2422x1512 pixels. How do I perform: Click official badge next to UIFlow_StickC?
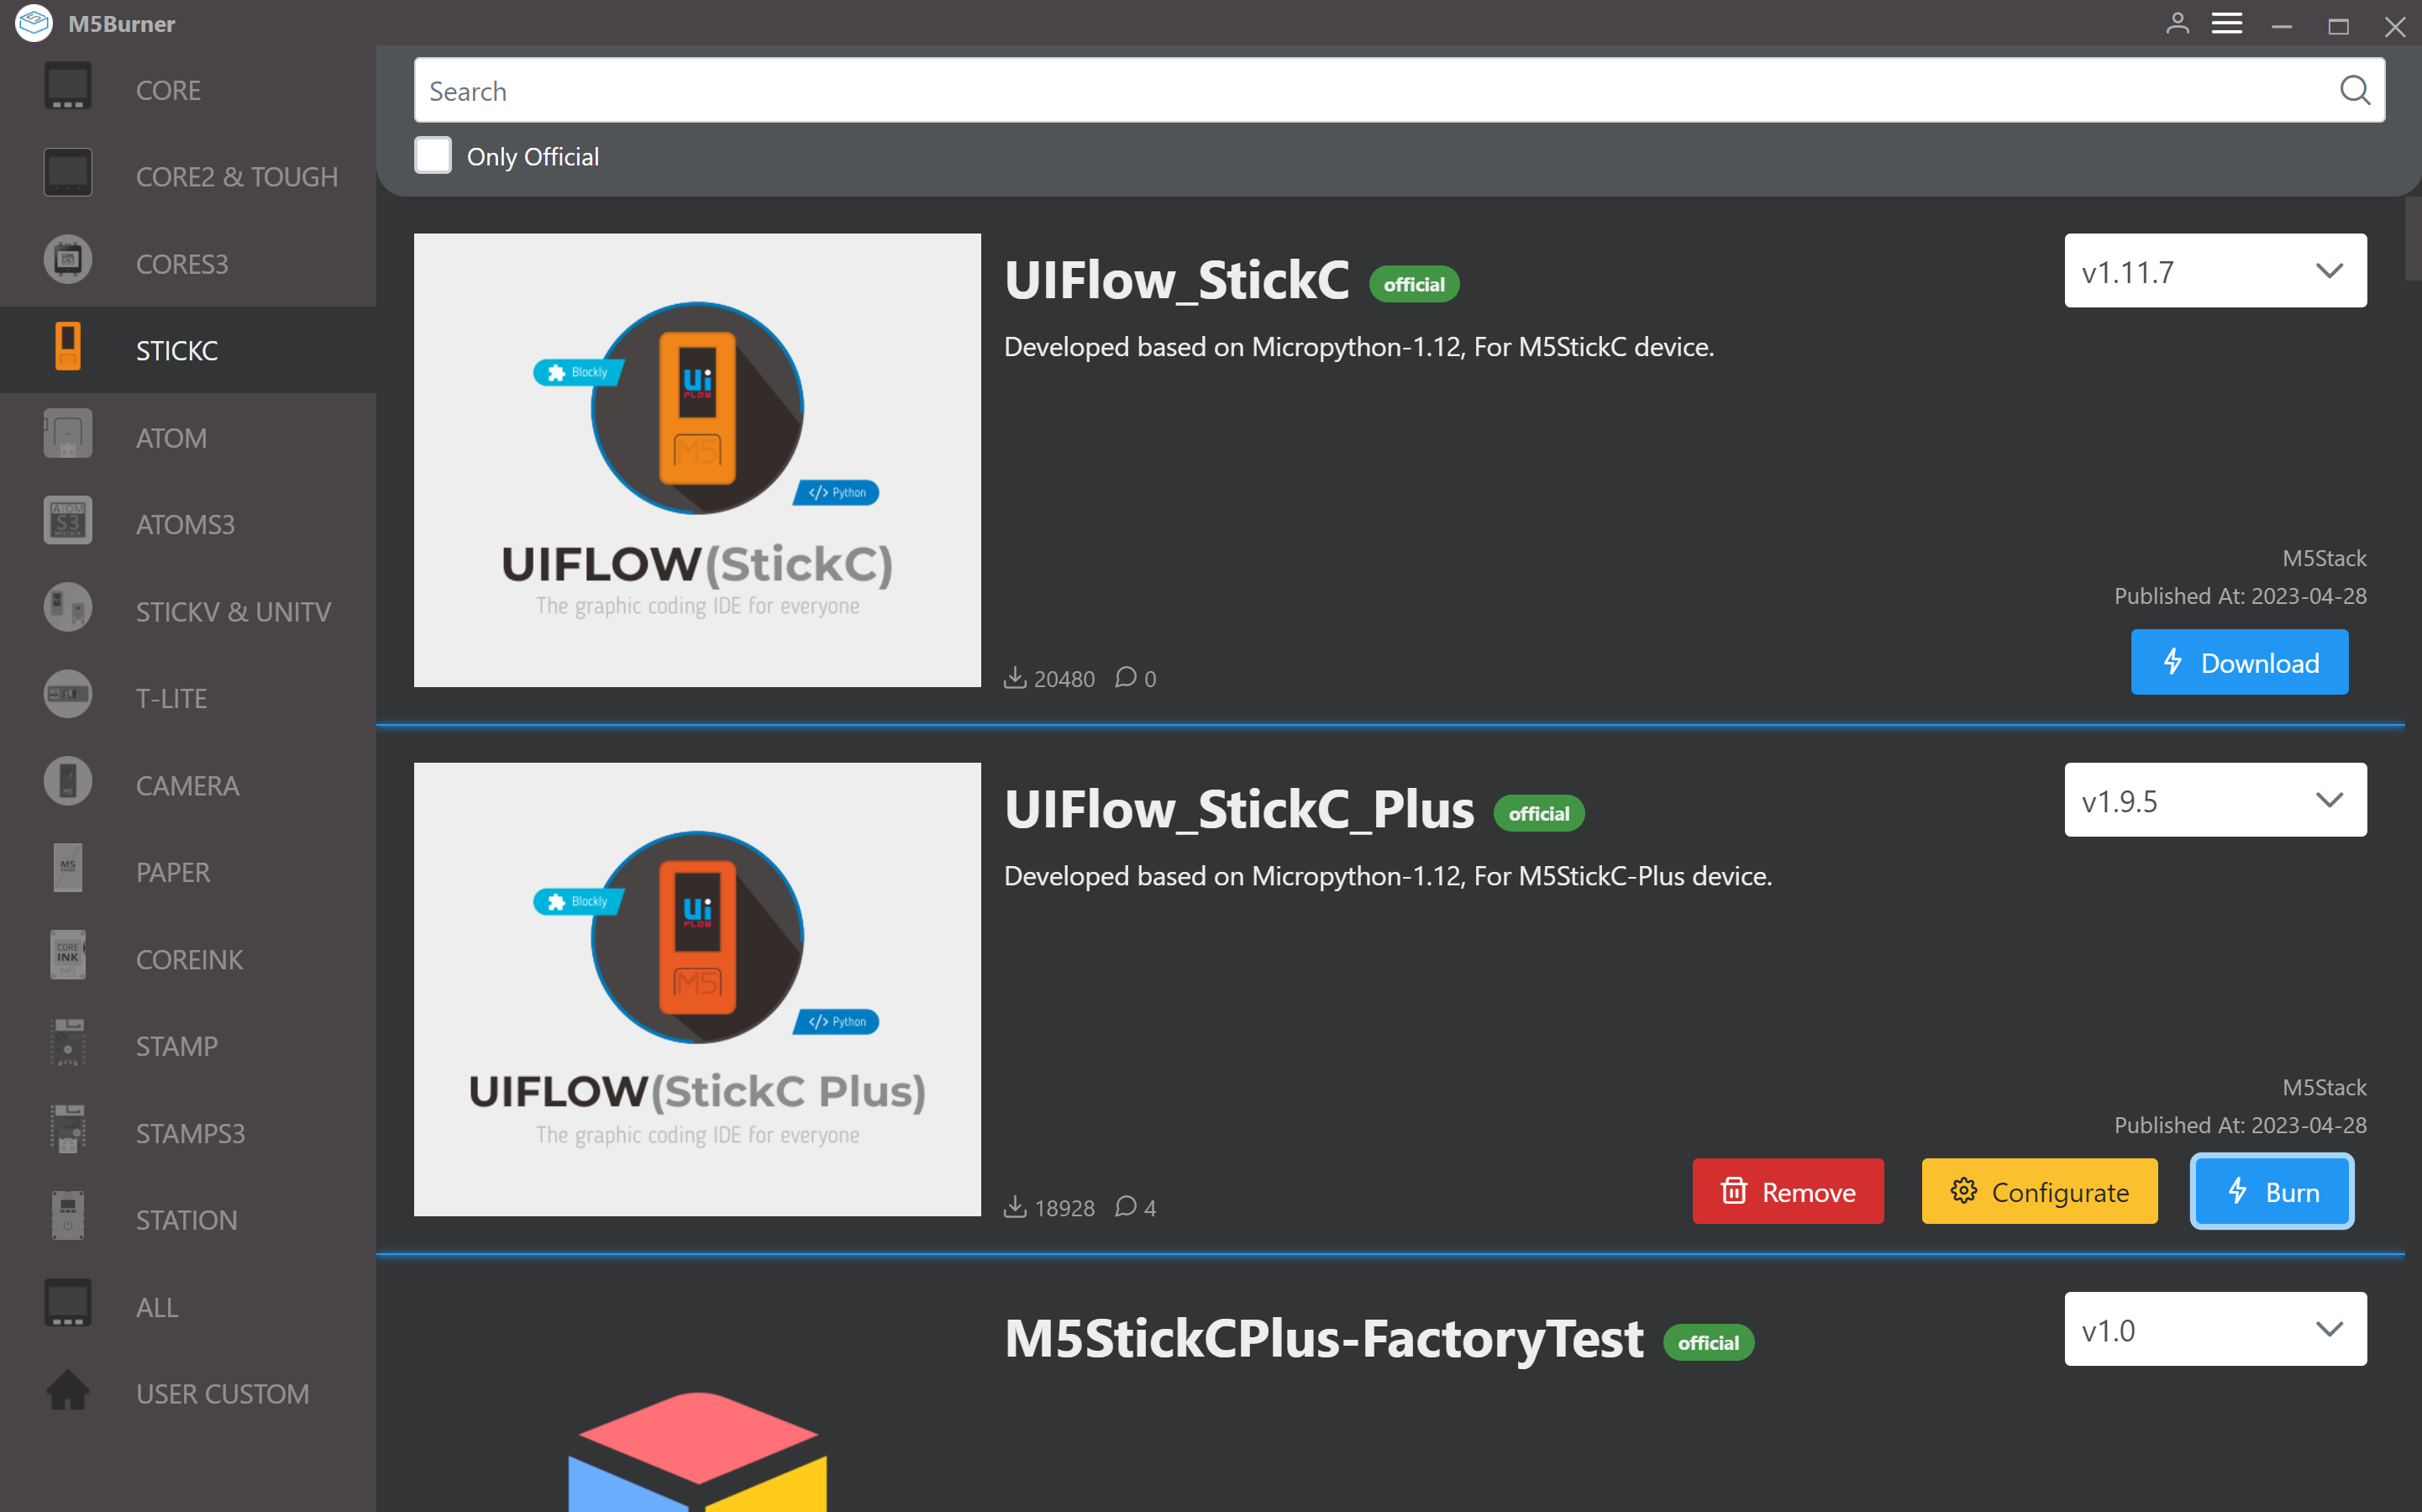point(1413,284)
